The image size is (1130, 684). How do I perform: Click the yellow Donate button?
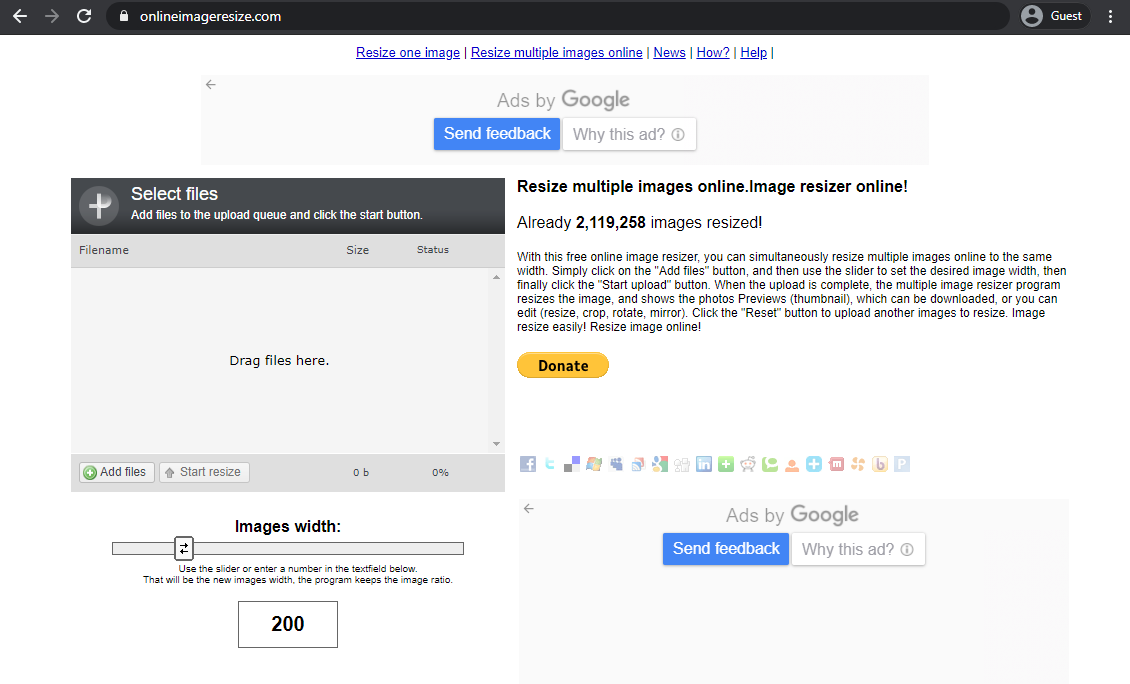click(x=563, y=365)
